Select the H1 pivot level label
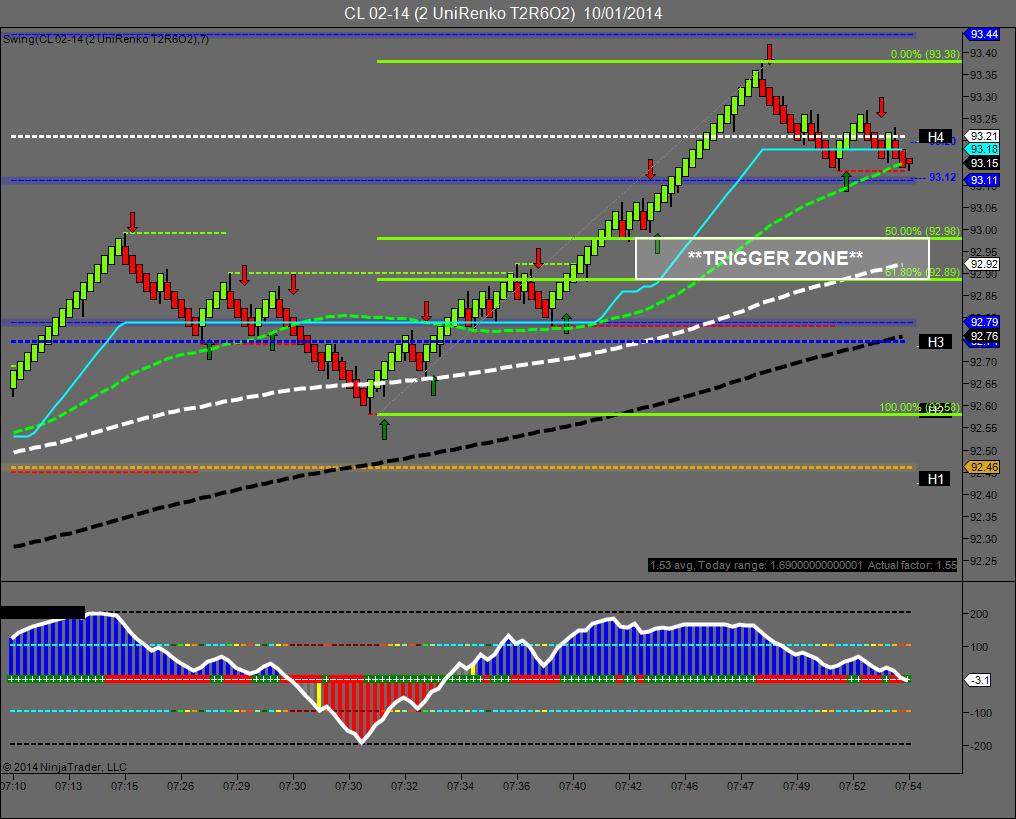 click(936, 479)
